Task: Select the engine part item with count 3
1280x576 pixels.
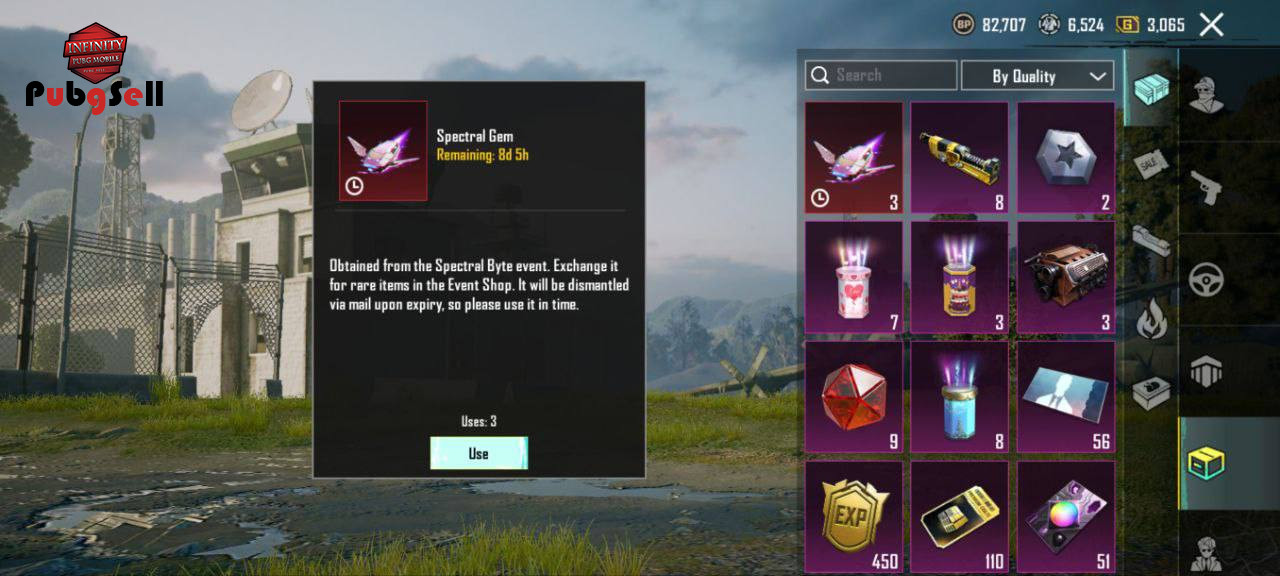Action: (x=1066, y=277)
